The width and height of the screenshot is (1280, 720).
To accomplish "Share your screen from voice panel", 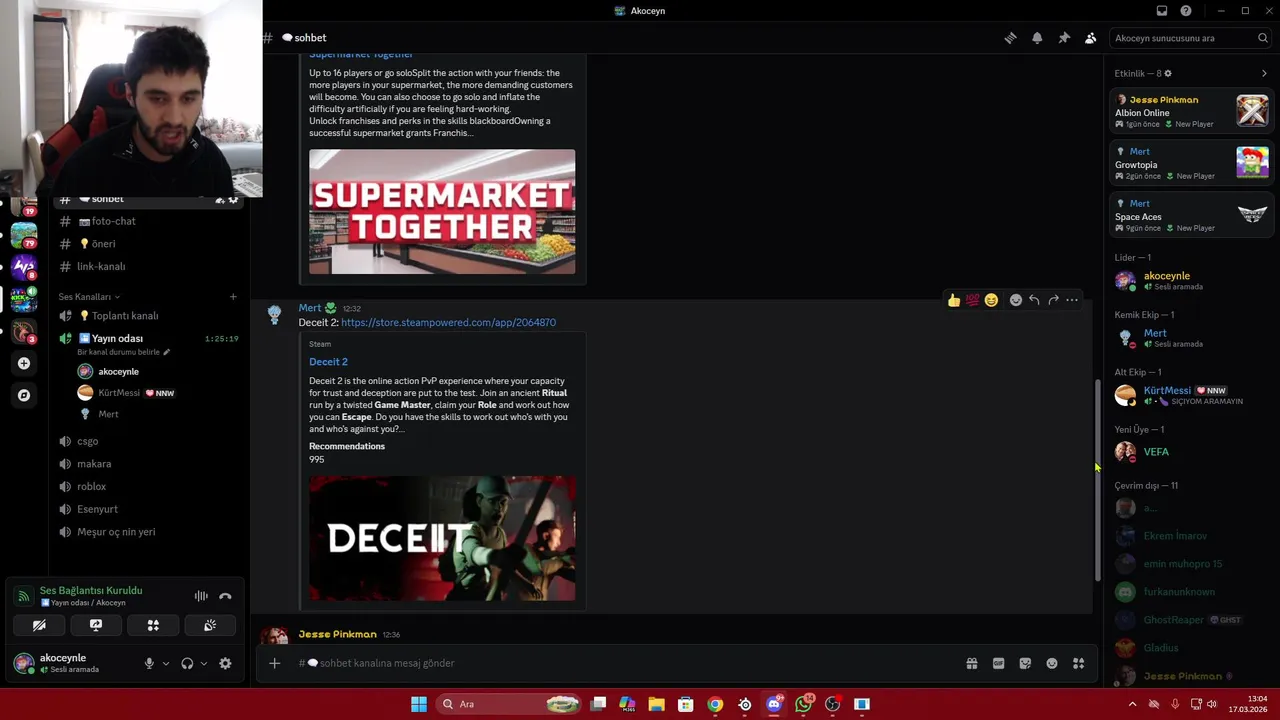I will click(96, 625).
